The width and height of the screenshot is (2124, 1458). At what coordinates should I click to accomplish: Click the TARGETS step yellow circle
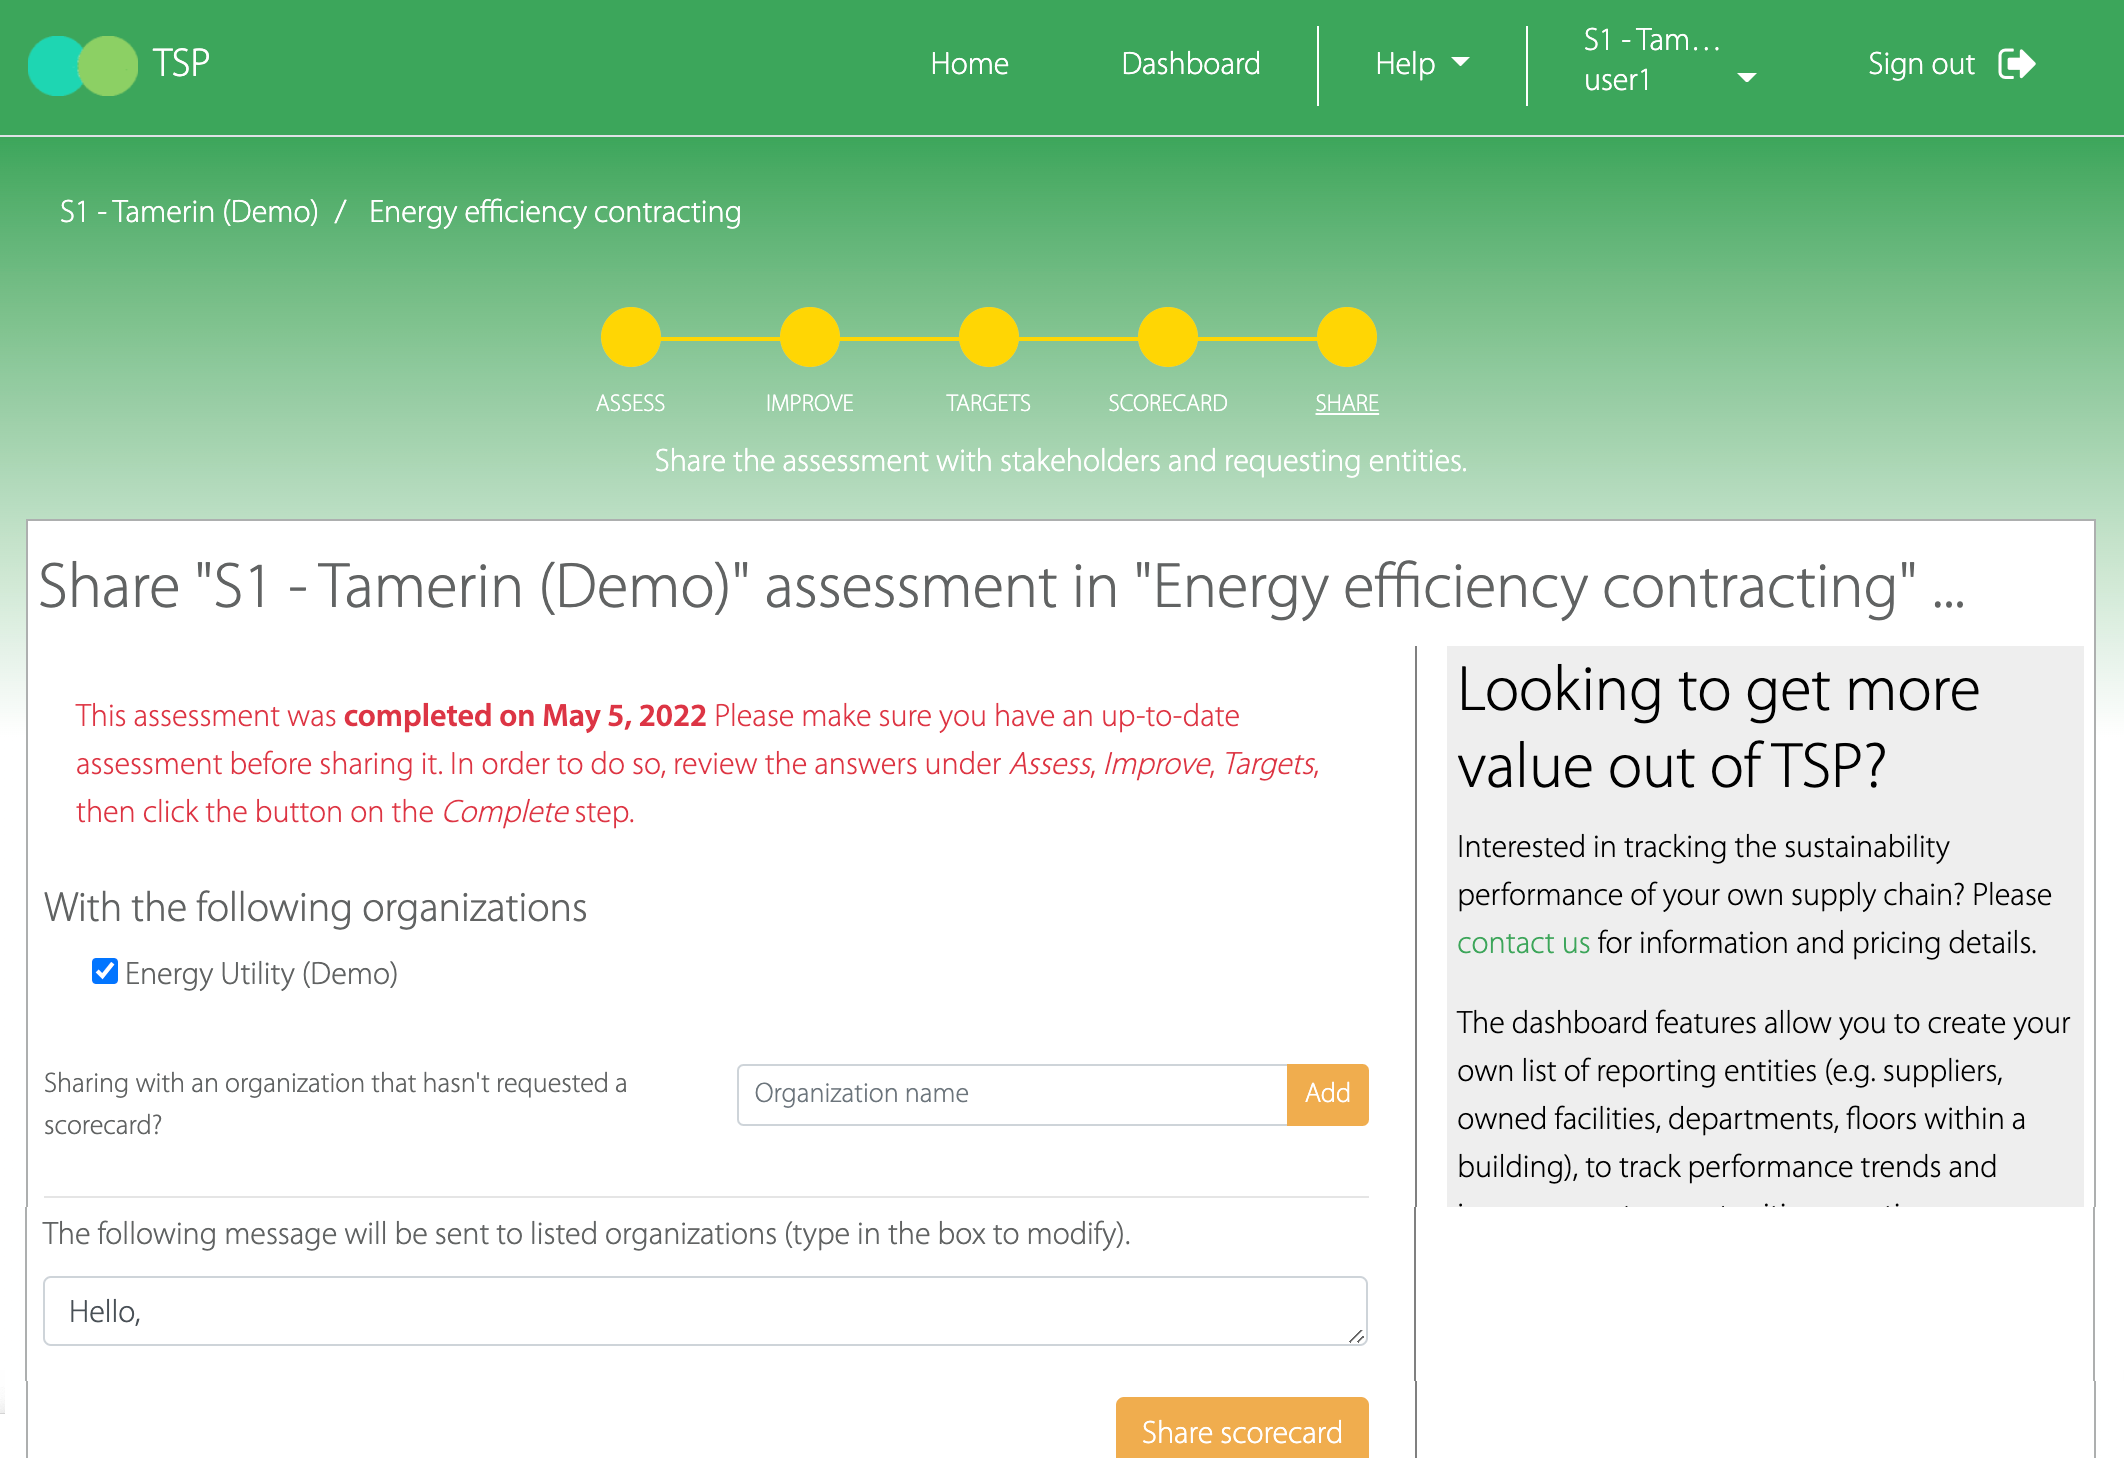click(x=988, y=337)
